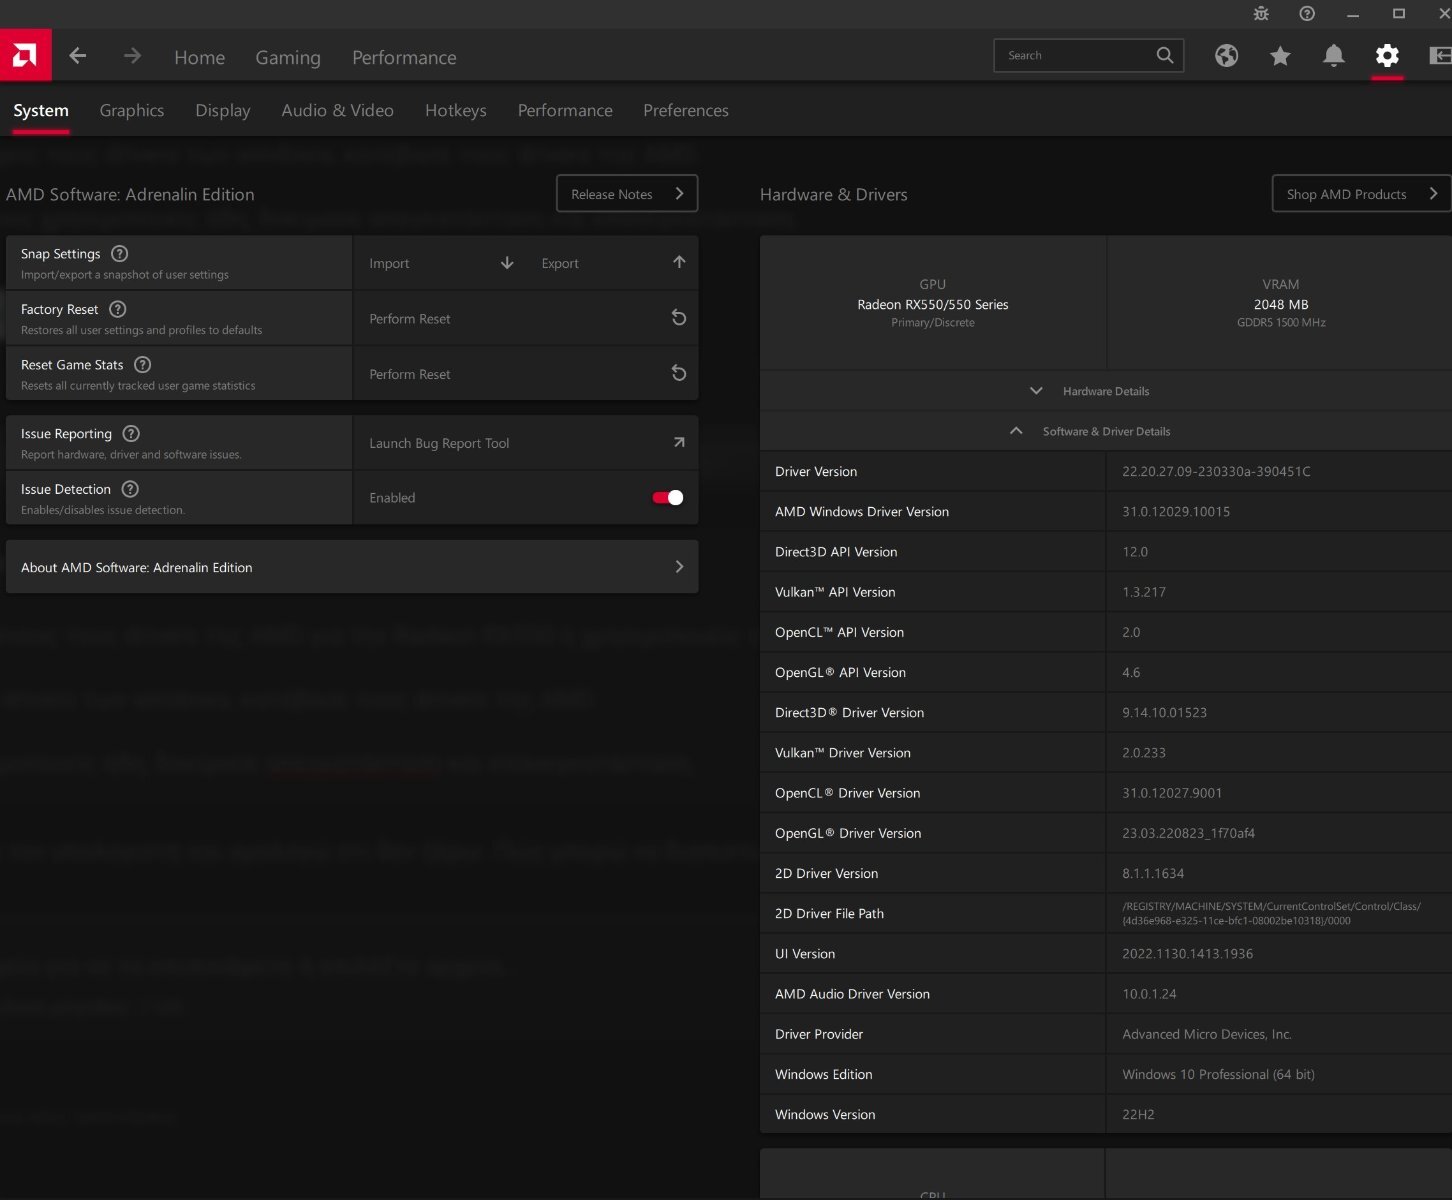This screenshot has width=1452, height=1200.
Task: Open the Hotkeys tab
Action: (455, 111)
